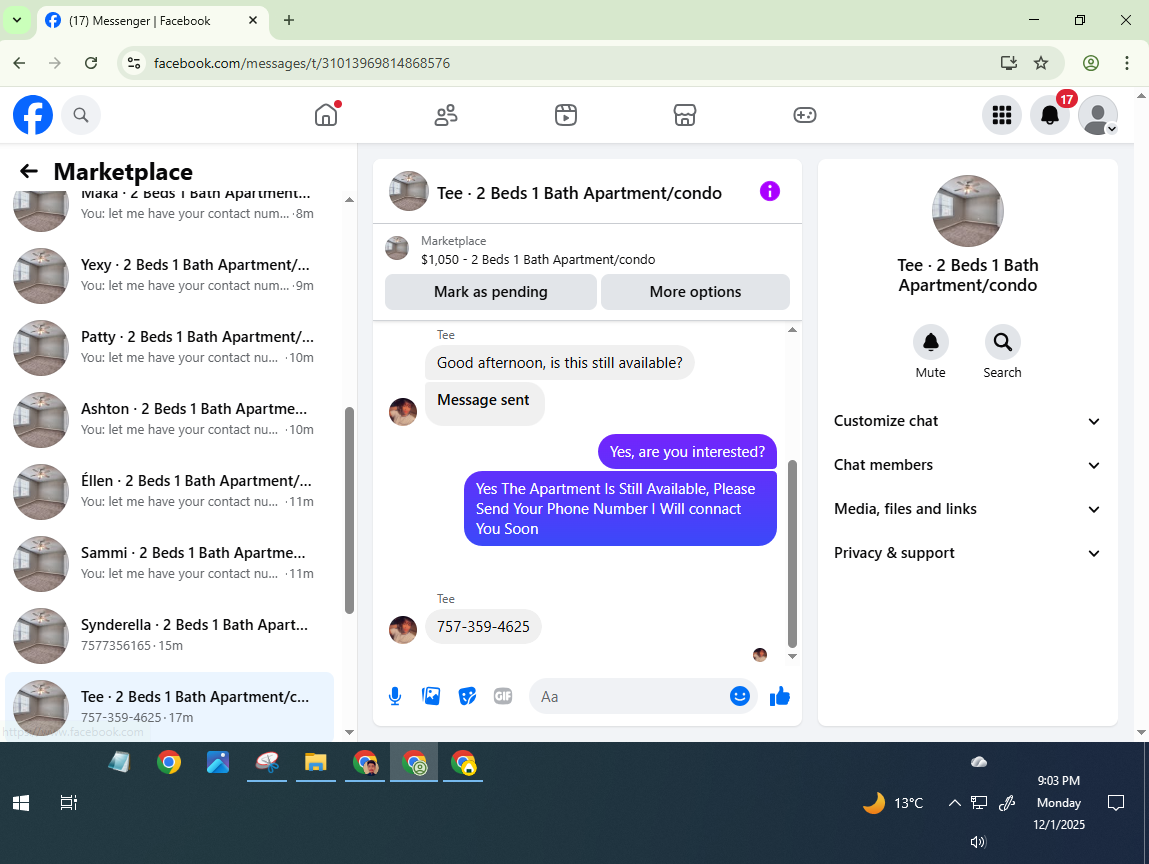
Task: Open the Marketplace storefront icon
Action: pyautogui.click(x=684, y=115)
